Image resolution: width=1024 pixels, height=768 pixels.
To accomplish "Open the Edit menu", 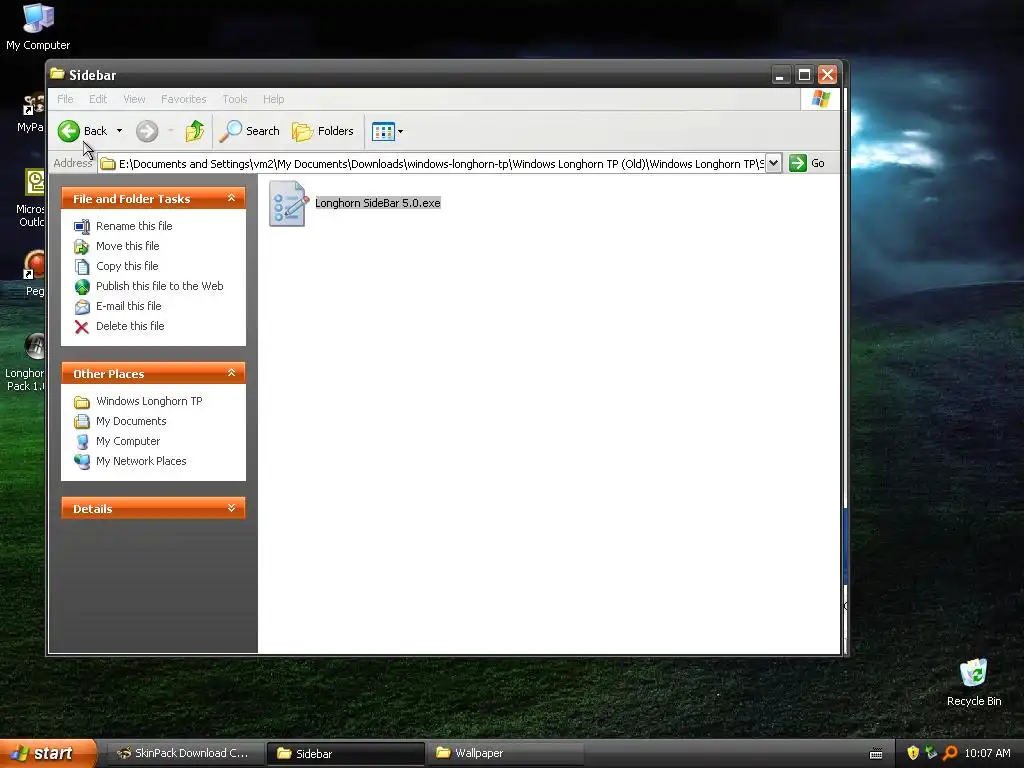I will pyautogui.click(x=98, y=99).
